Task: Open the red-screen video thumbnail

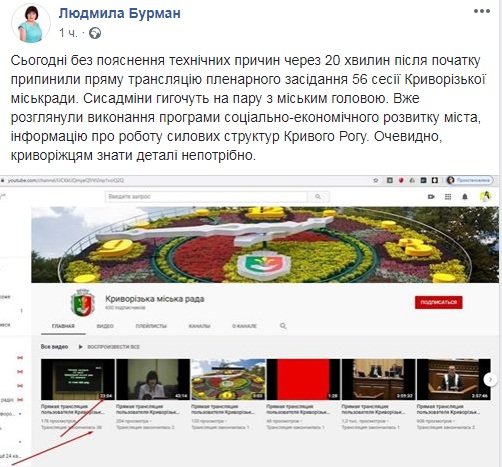Action: click(303, 379)
